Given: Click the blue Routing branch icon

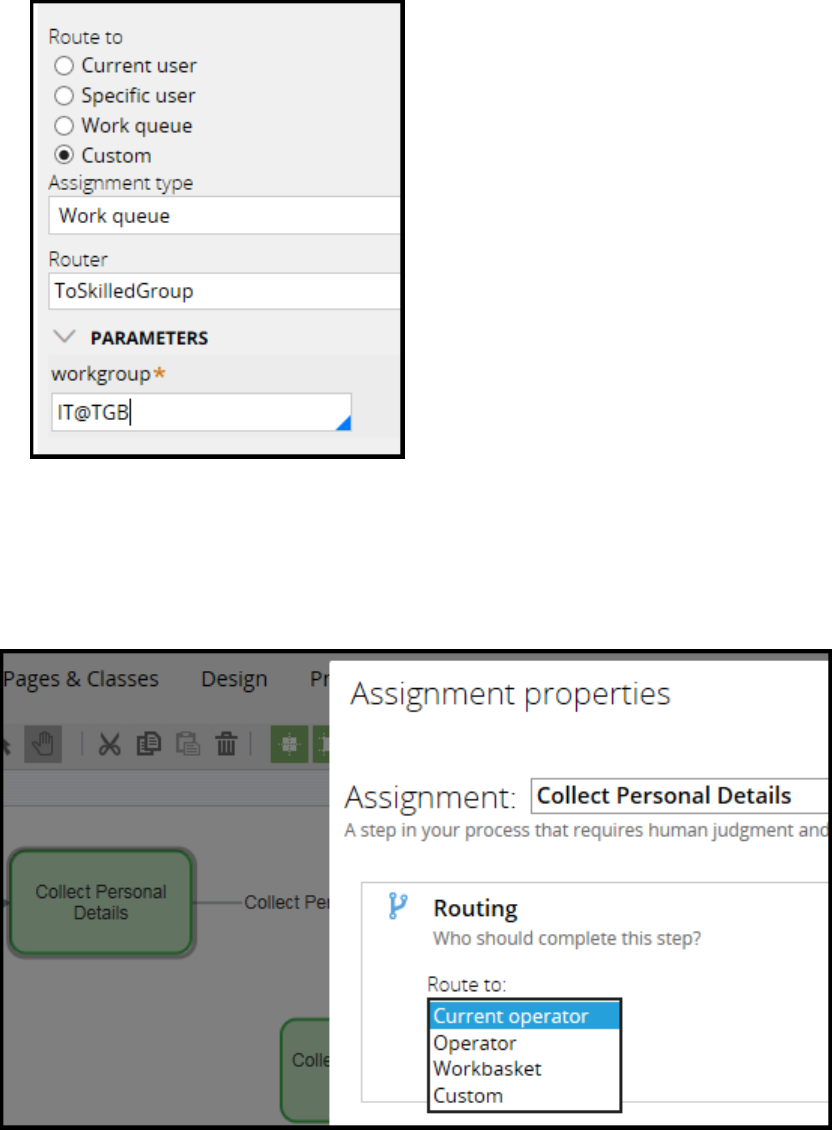Looking at the screenshot, I should pos(398,907).
